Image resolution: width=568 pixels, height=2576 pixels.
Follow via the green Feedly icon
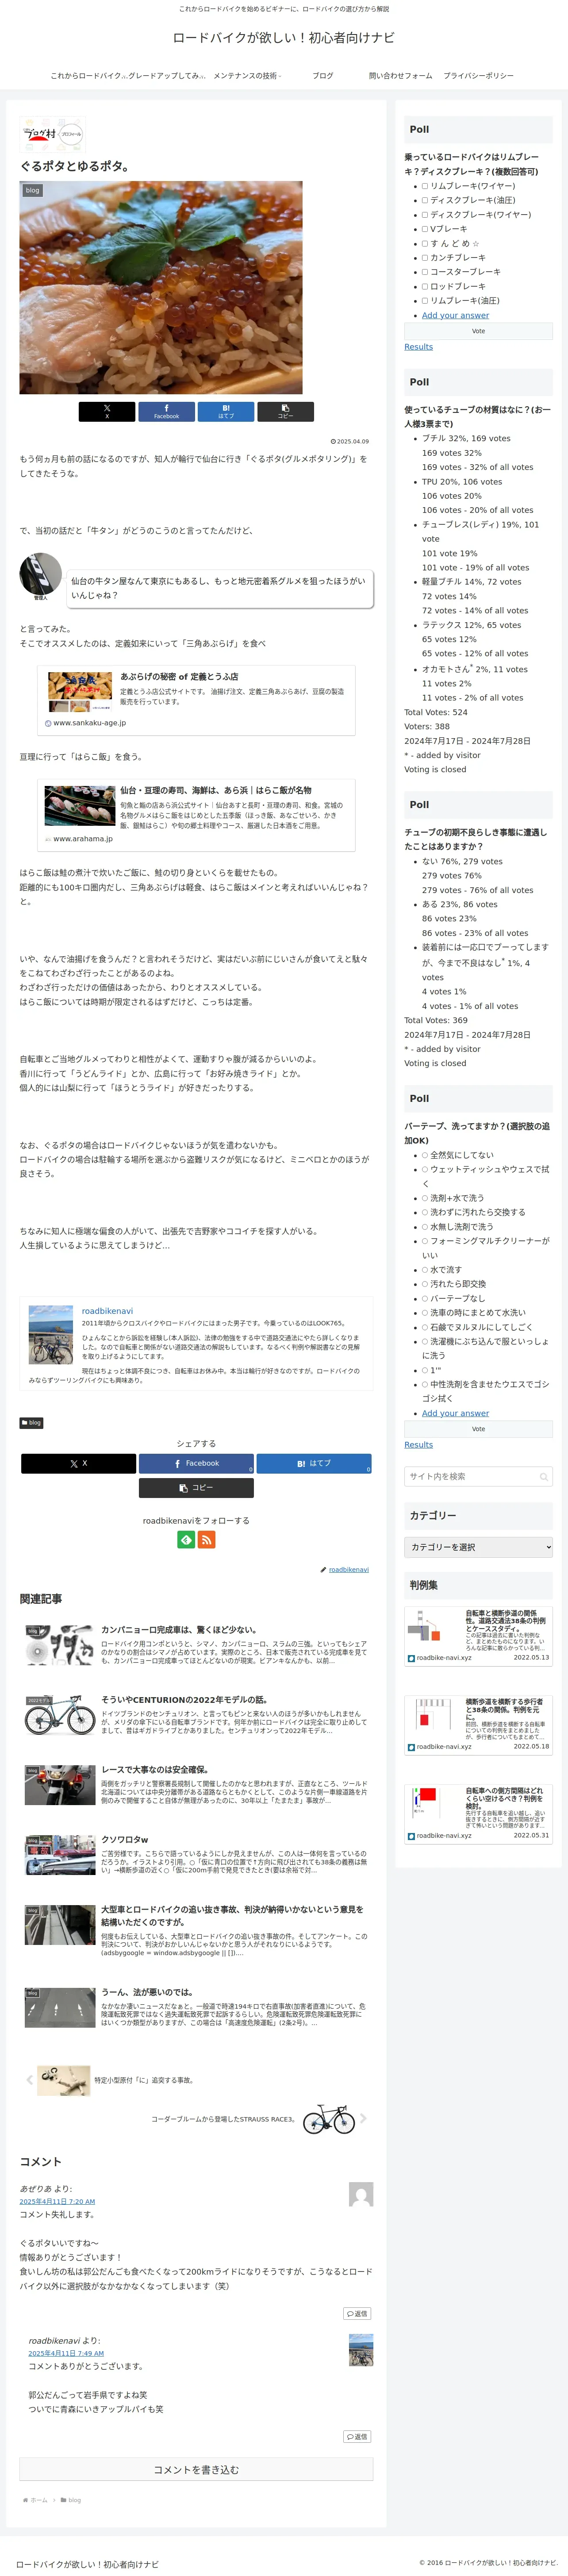point(186,1540)
